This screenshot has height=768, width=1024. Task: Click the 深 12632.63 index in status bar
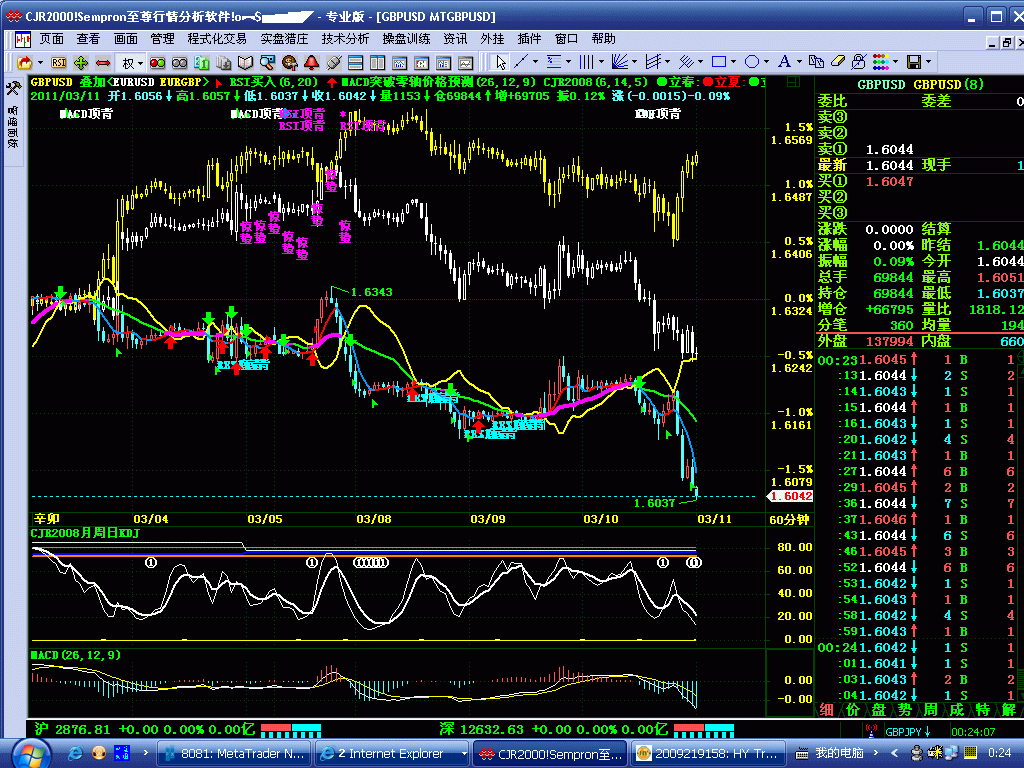(x=481, y=729)
